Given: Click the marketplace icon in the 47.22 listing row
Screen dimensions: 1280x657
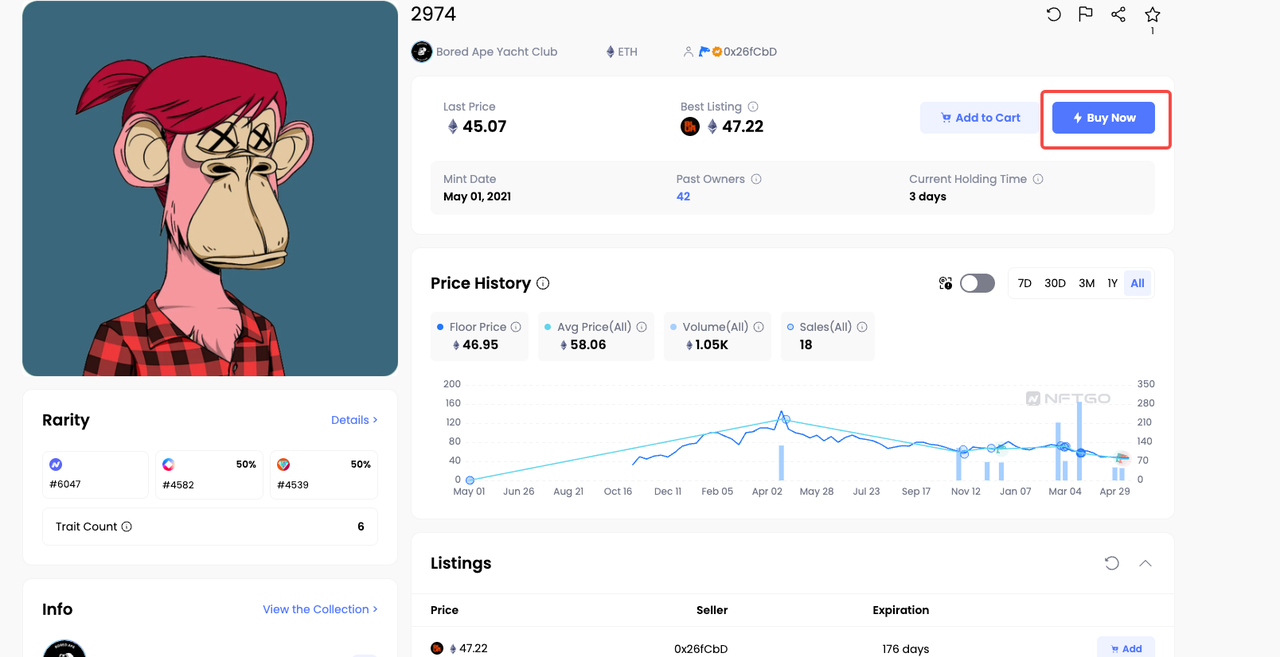Looking at the screenshot, I should 437,649.
